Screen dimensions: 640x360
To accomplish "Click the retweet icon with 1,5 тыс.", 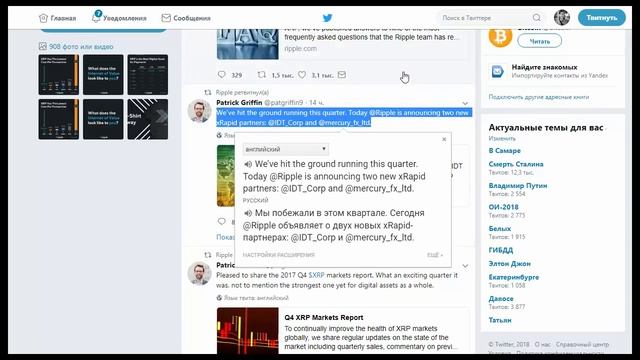I will click(x=262, y=75).
